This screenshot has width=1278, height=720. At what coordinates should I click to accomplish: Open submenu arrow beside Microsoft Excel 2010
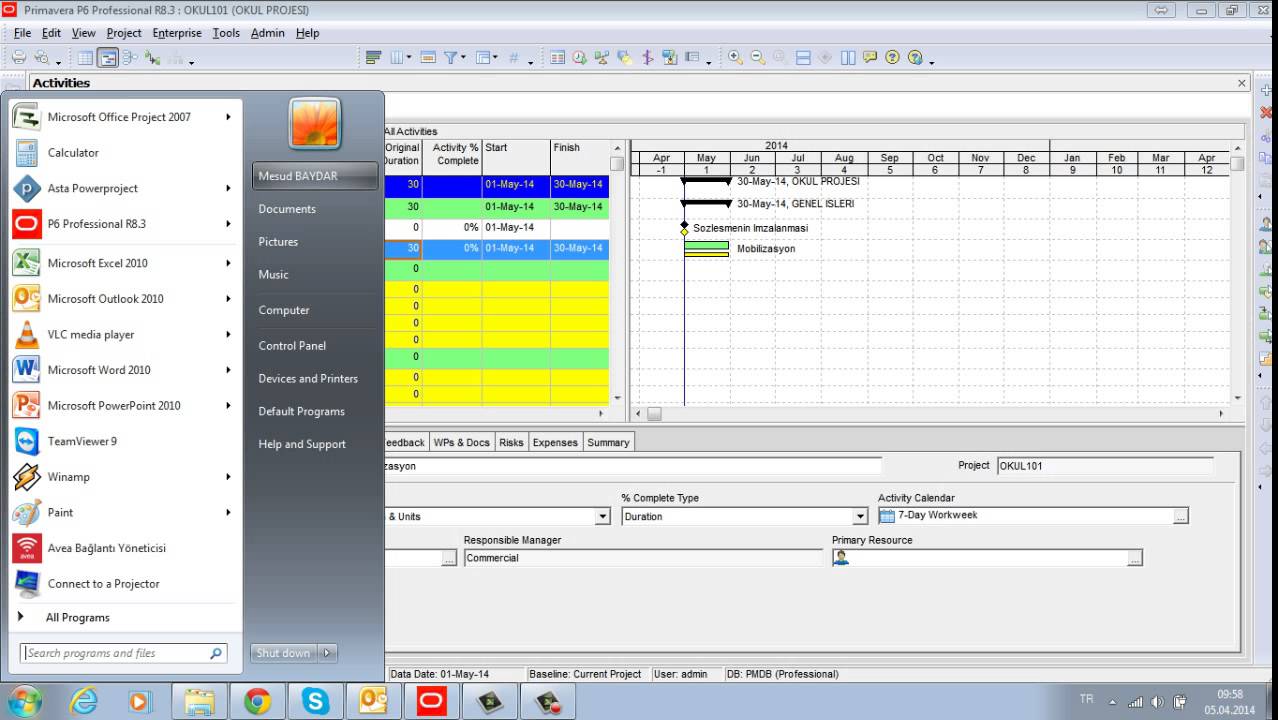click(x=228, y=263)
